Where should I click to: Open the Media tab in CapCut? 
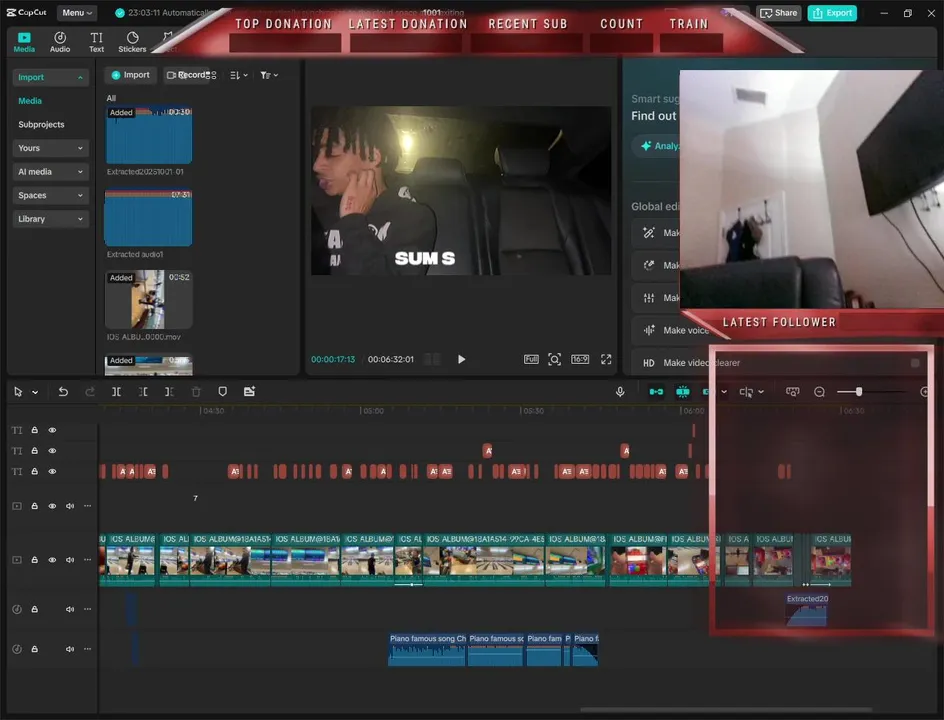(x=24, y=42)
